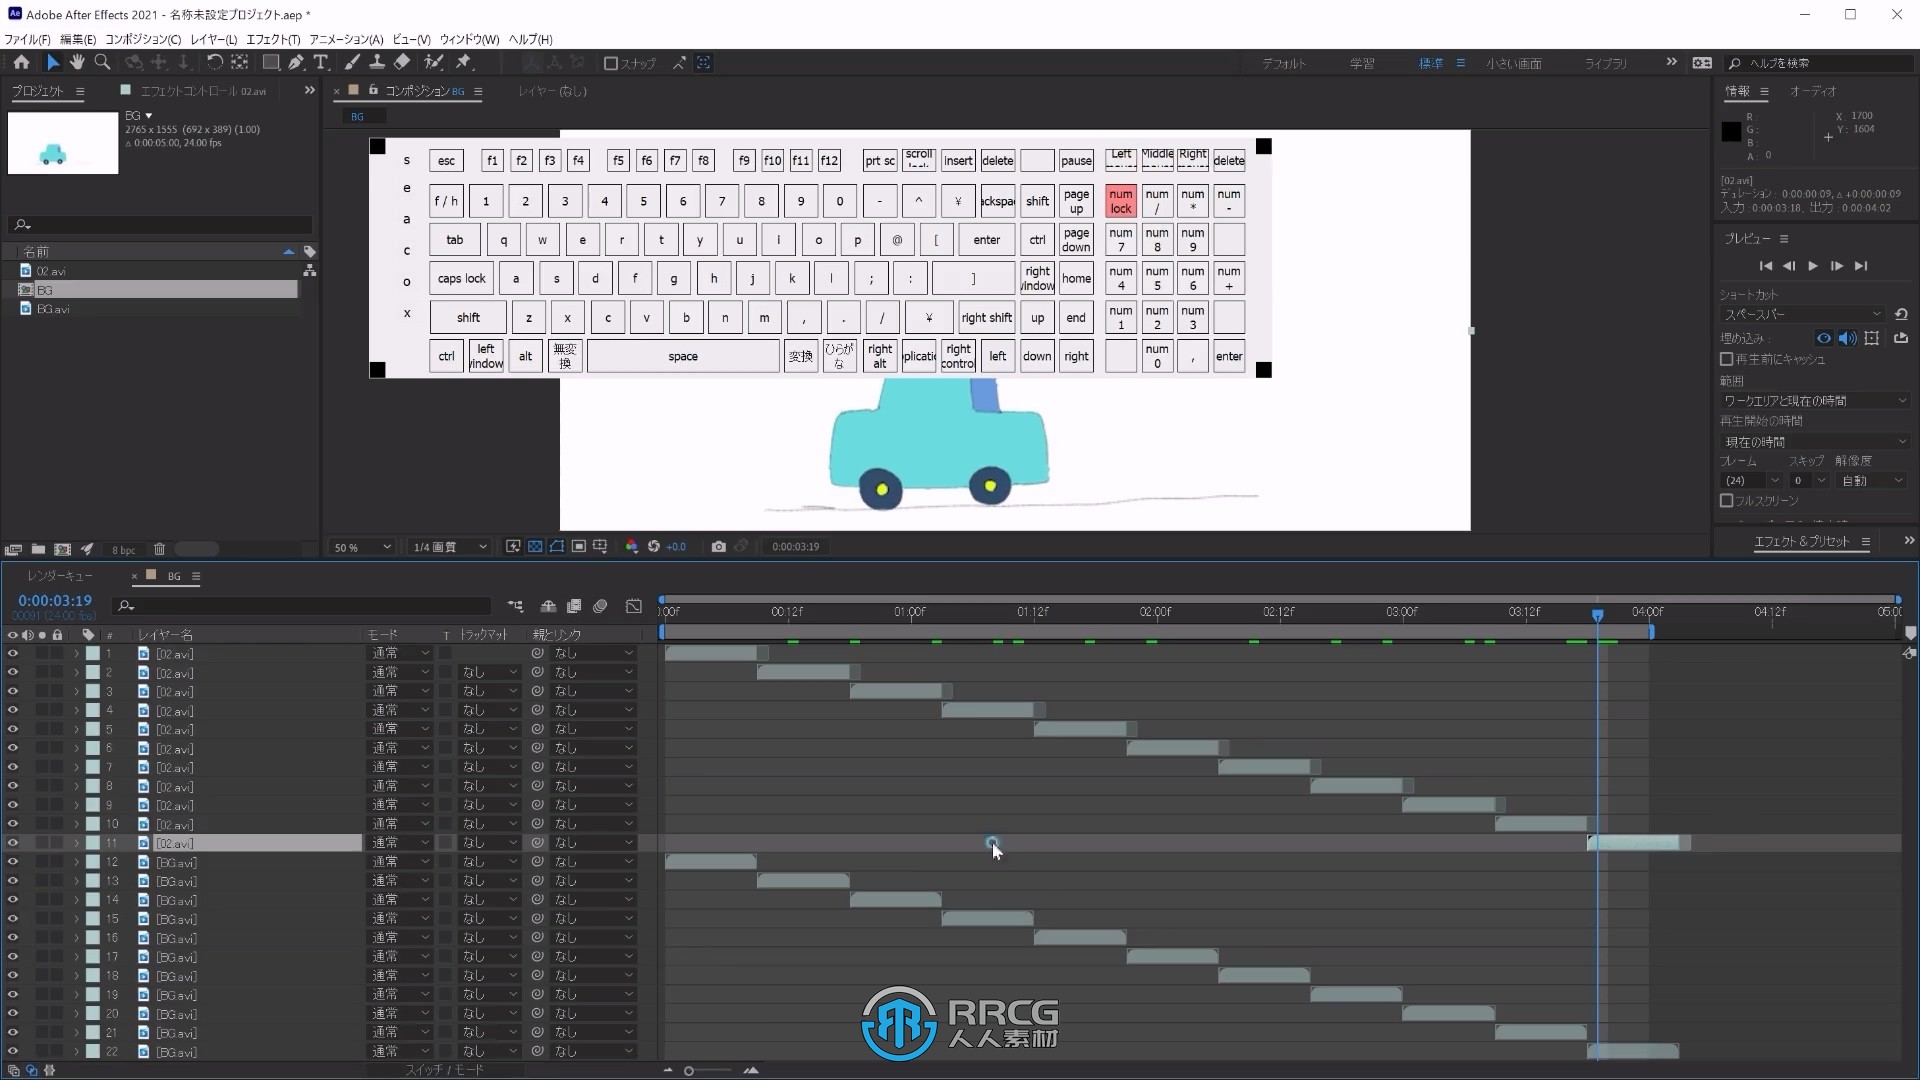The height and width of the screenshot is (1080, 1920).
Task: Open the ウィンドウ(W) menu
Action: point(469,39)
